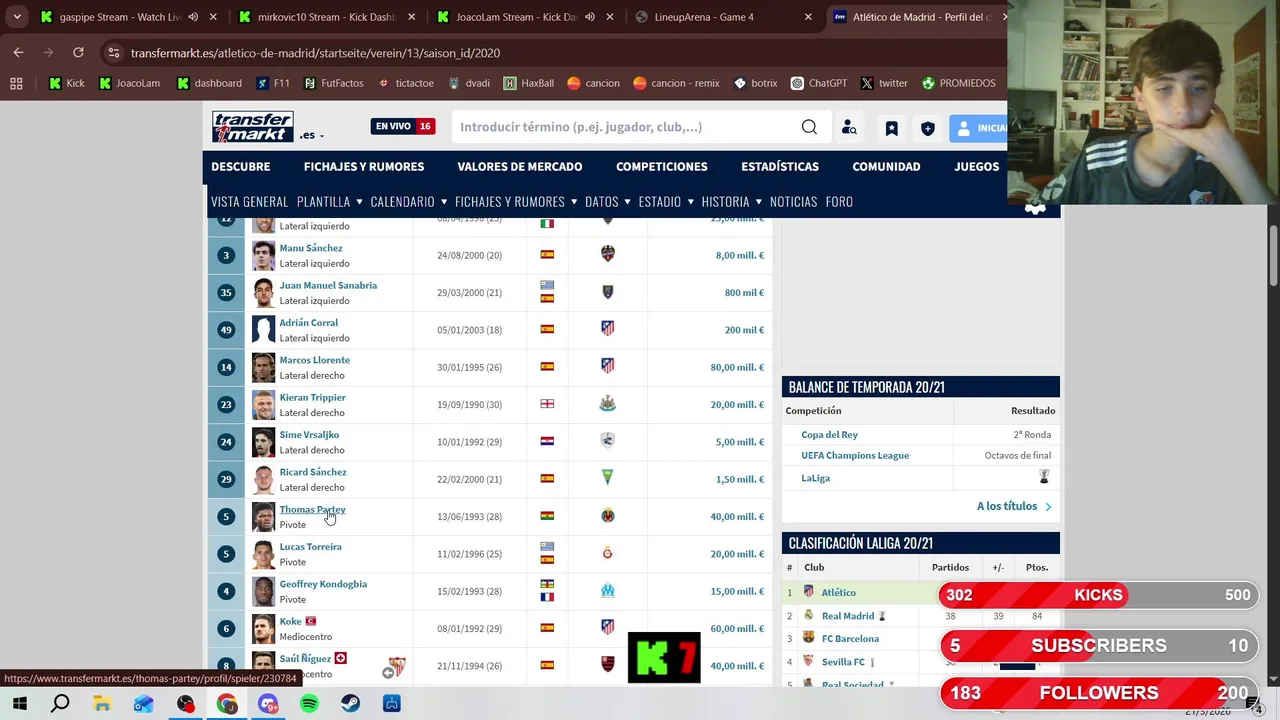Click the search magnifier icon
This screenshot has width=1280, height=720.
(x=809, y=127)
